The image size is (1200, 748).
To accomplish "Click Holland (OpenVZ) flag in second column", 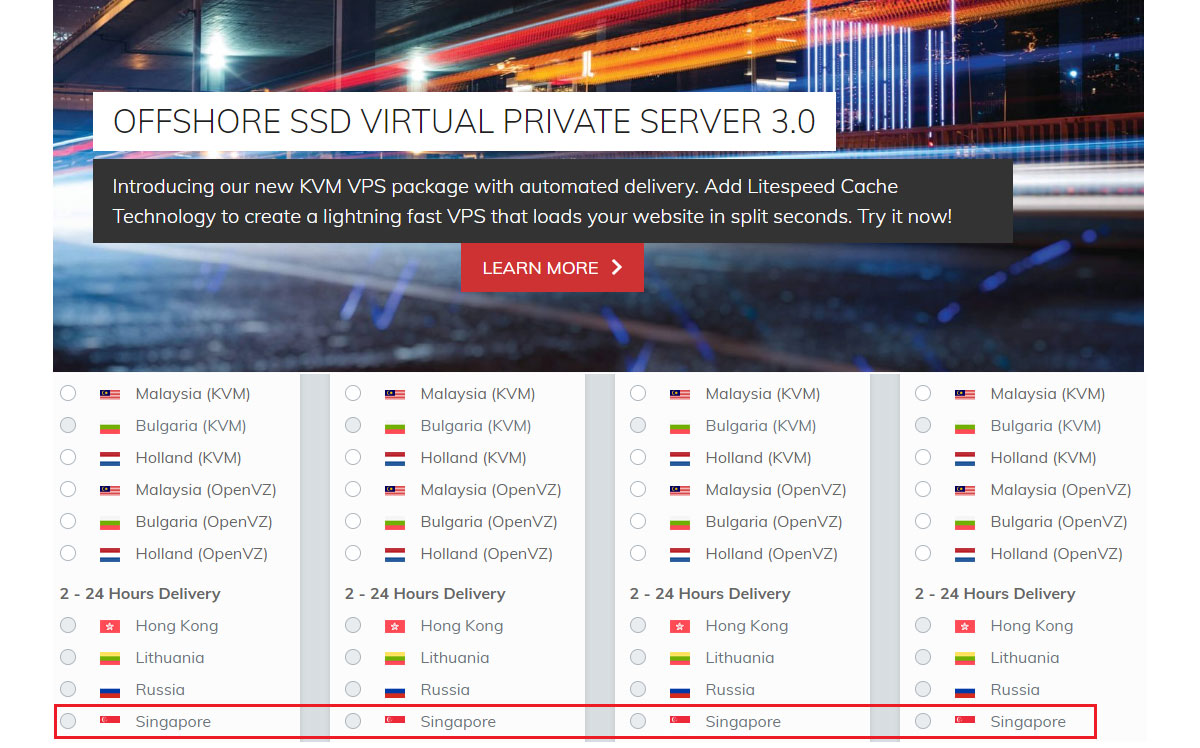I will [395, 555].
